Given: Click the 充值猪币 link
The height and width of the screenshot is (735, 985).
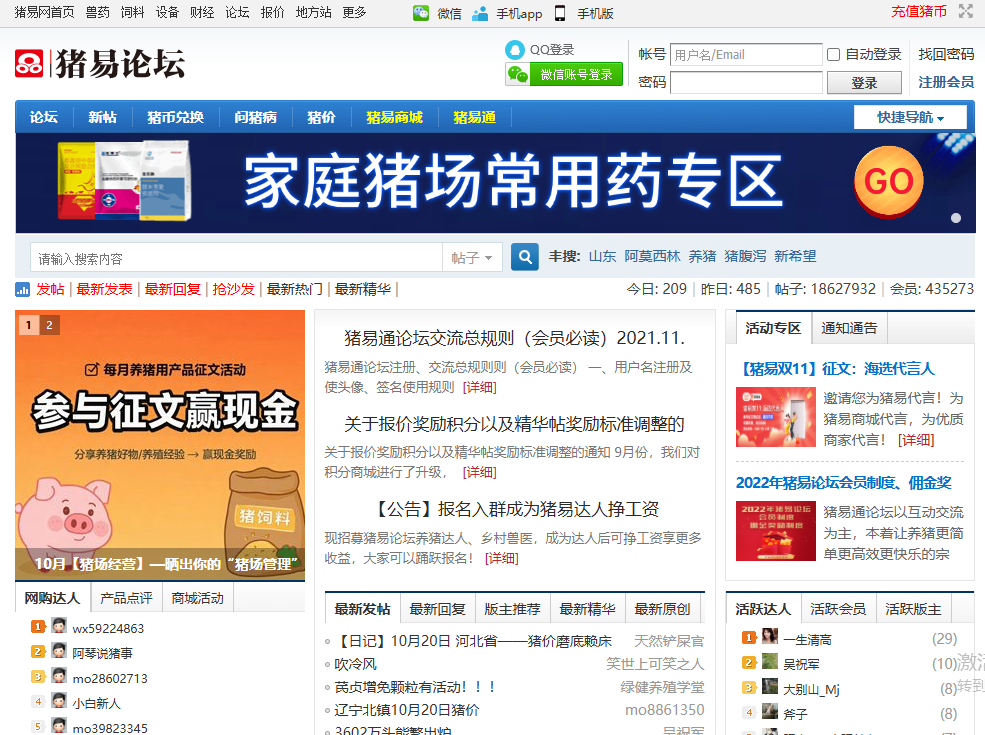Looking at the screenshot, I should tap(919, 11).
